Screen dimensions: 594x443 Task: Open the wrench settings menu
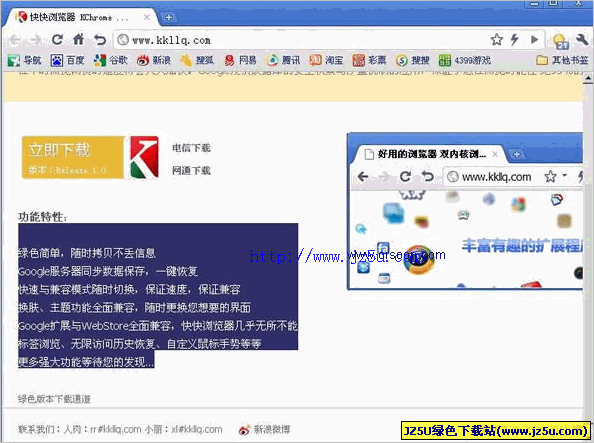[x=582, y=39]
